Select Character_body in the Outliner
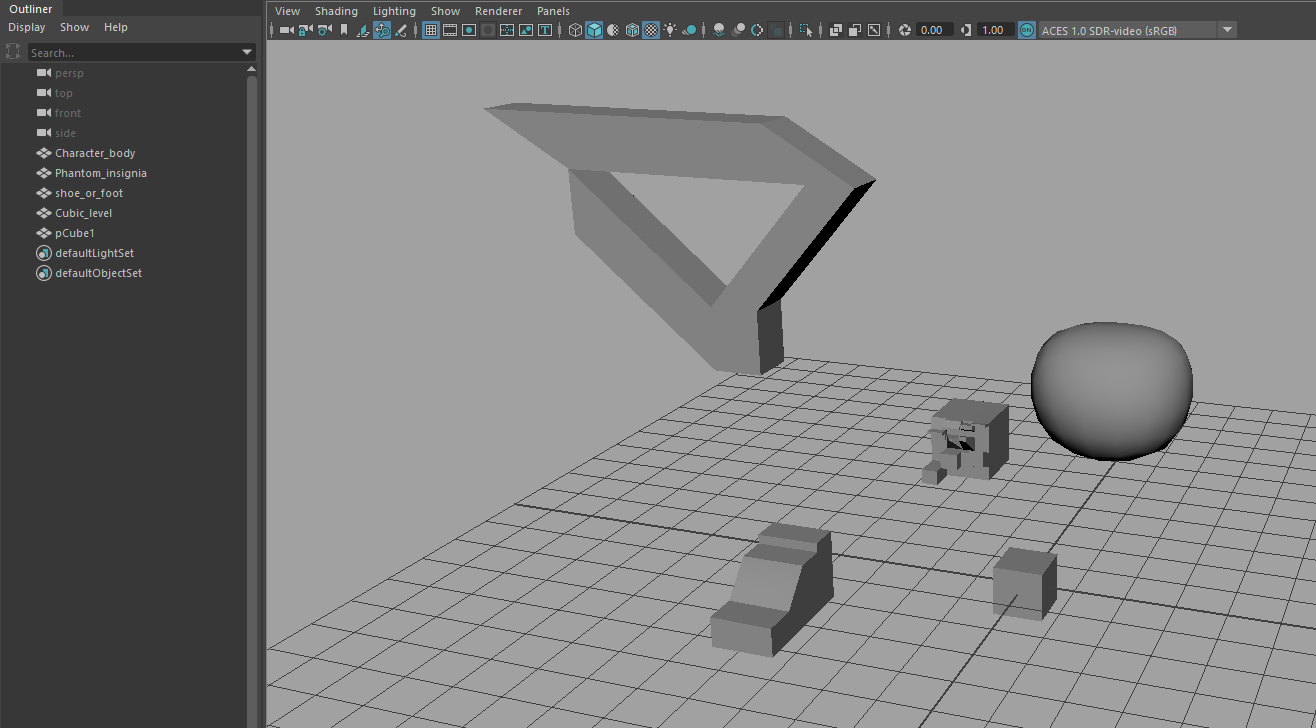Screen dimensions: 1316x728 coord(95,153)
